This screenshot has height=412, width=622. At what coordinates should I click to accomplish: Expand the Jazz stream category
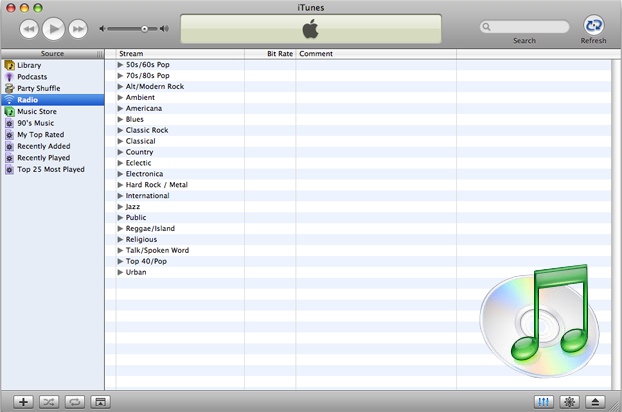pos(120,207)
